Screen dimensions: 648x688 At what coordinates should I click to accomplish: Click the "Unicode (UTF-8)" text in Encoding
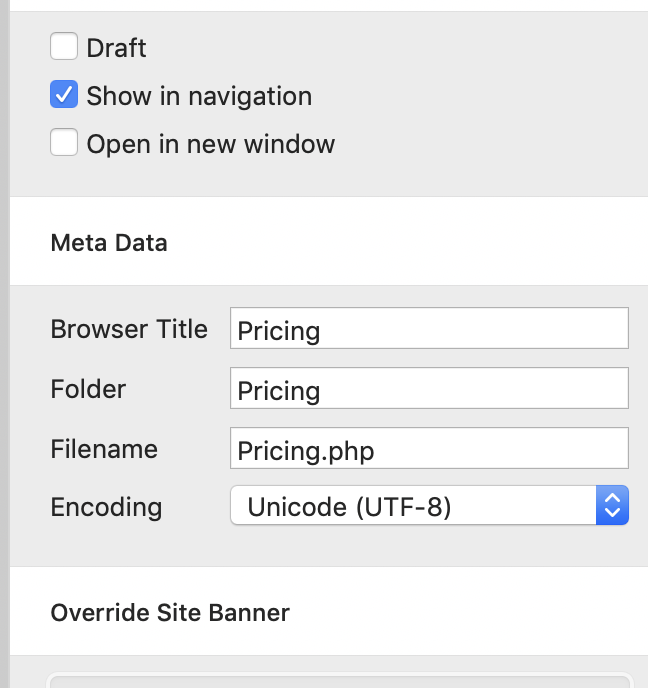click(x=349, y=507)
